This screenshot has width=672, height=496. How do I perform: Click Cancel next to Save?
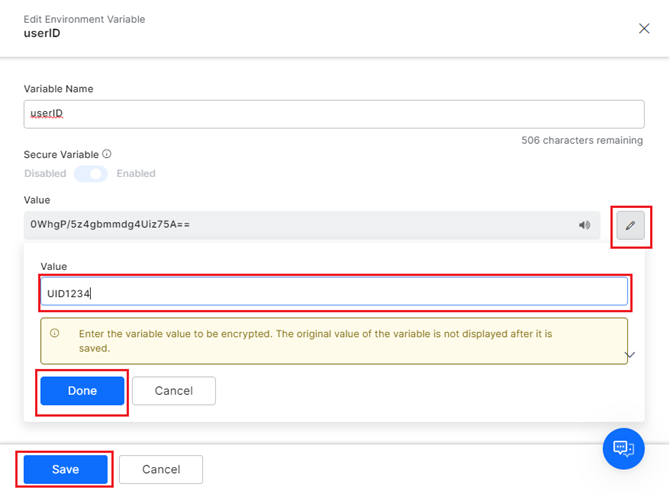click(161, 469)
